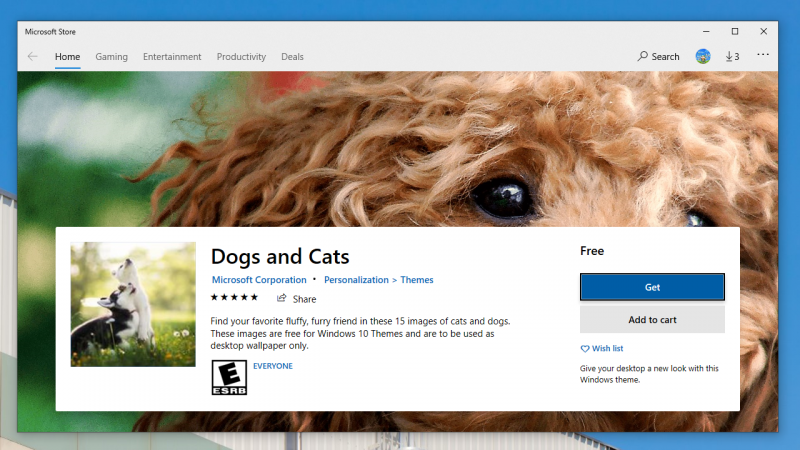Click the Share icon
Viewport: 800px width, 450px height.
tap(282, 298)
